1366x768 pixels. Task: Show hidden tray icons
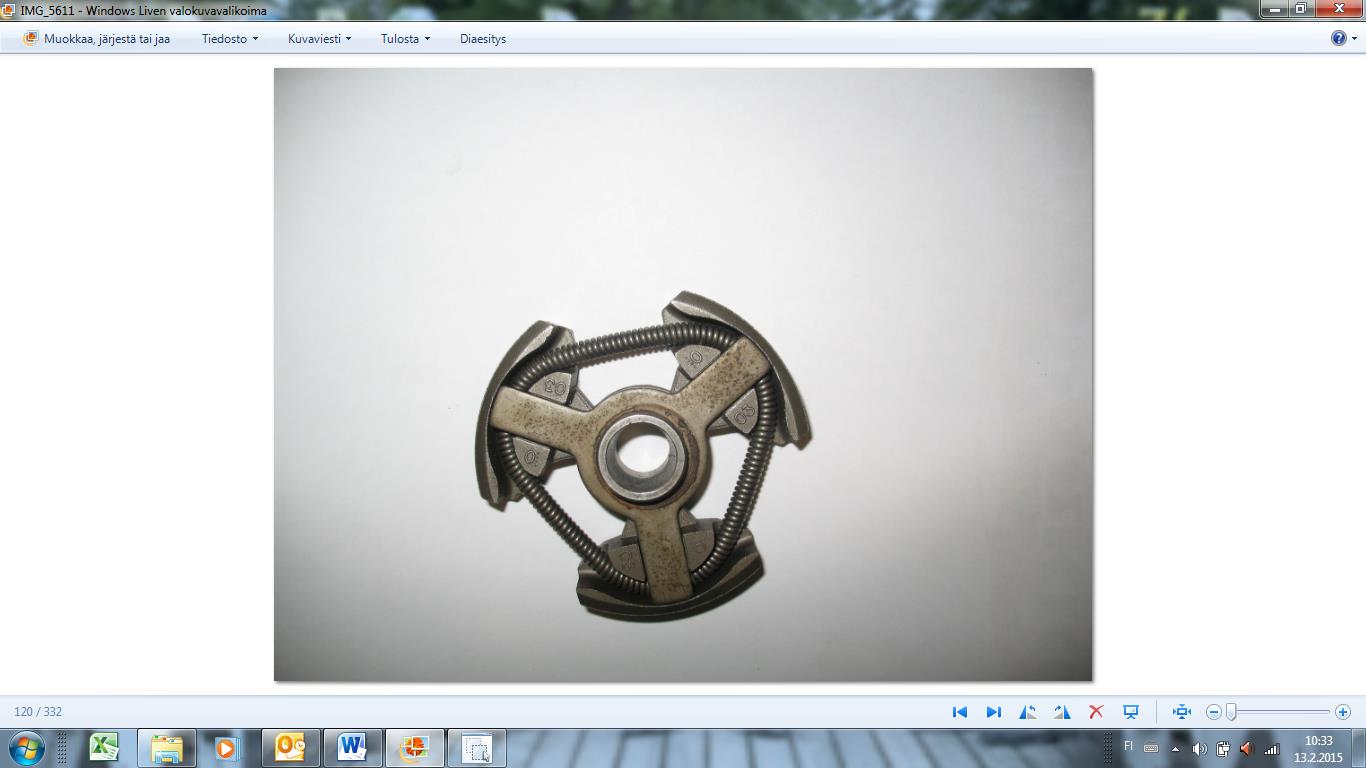pos(1175,748)
